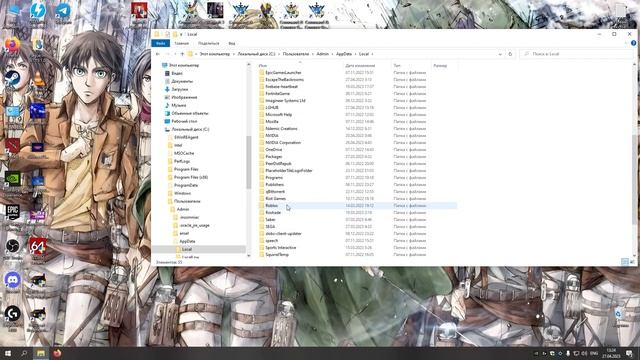640x360 pixels.
Task: Go up one folder level arrow
Action: [182, 54]
